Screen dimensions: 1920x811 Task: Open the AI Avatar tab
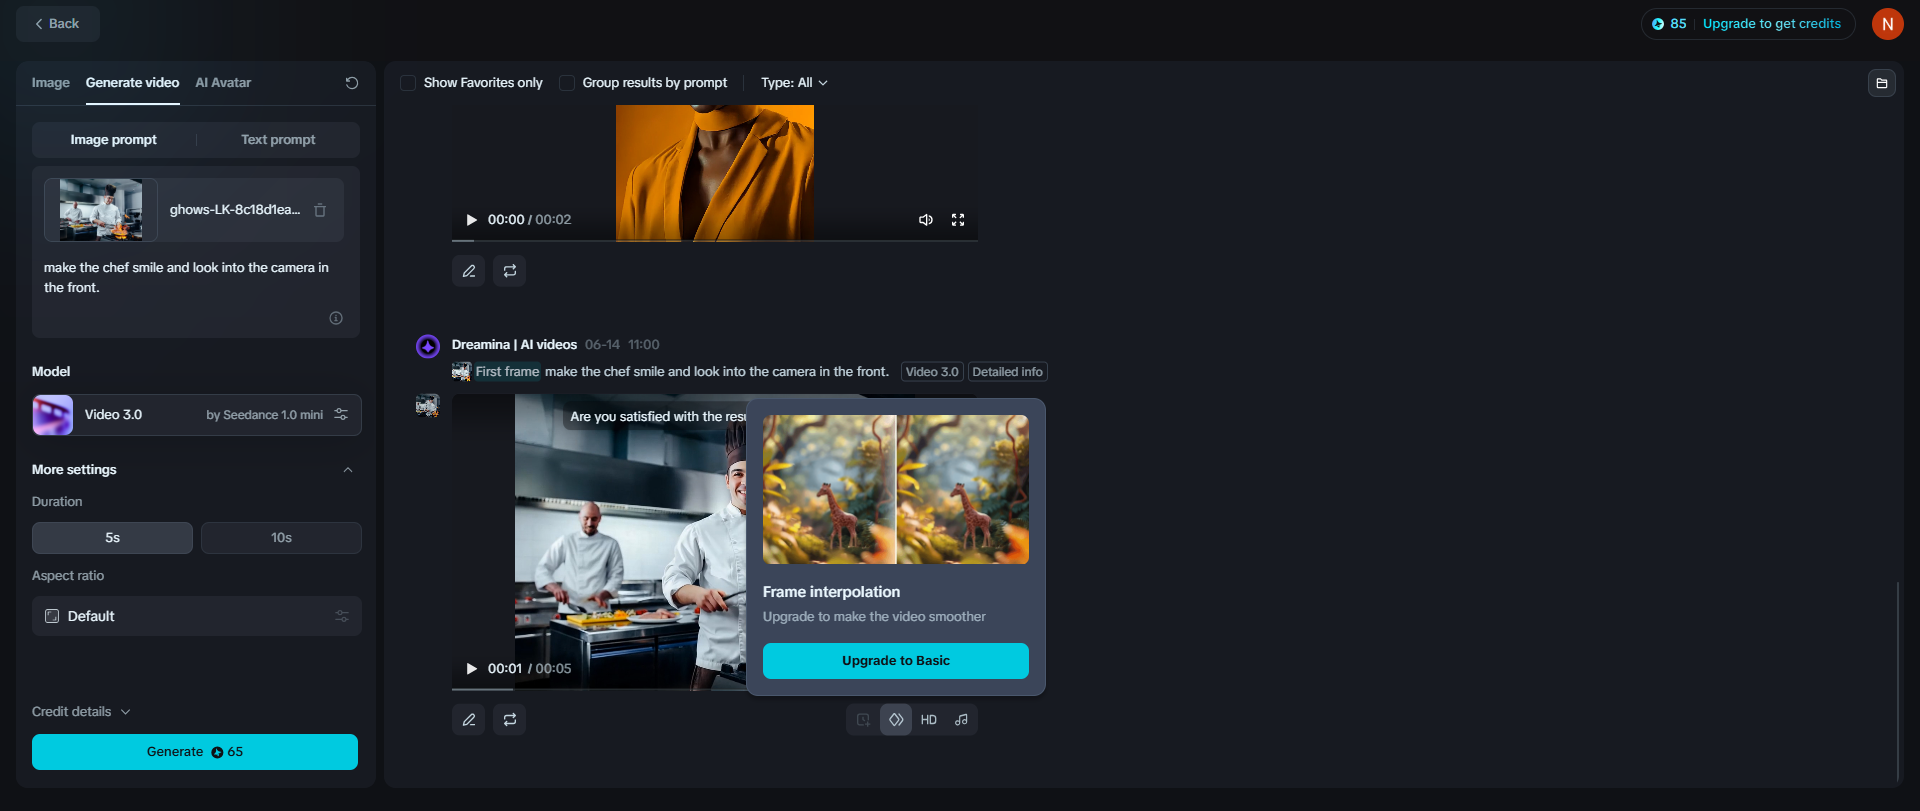pyautogui.click(x=223, y=83)
